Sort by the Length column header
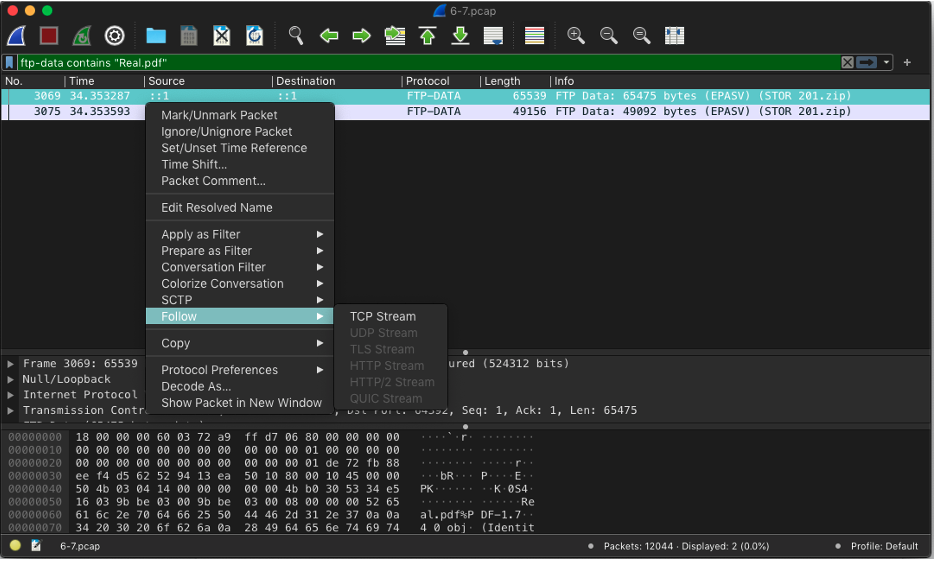 pyautogui.click(x=515, y=81)
